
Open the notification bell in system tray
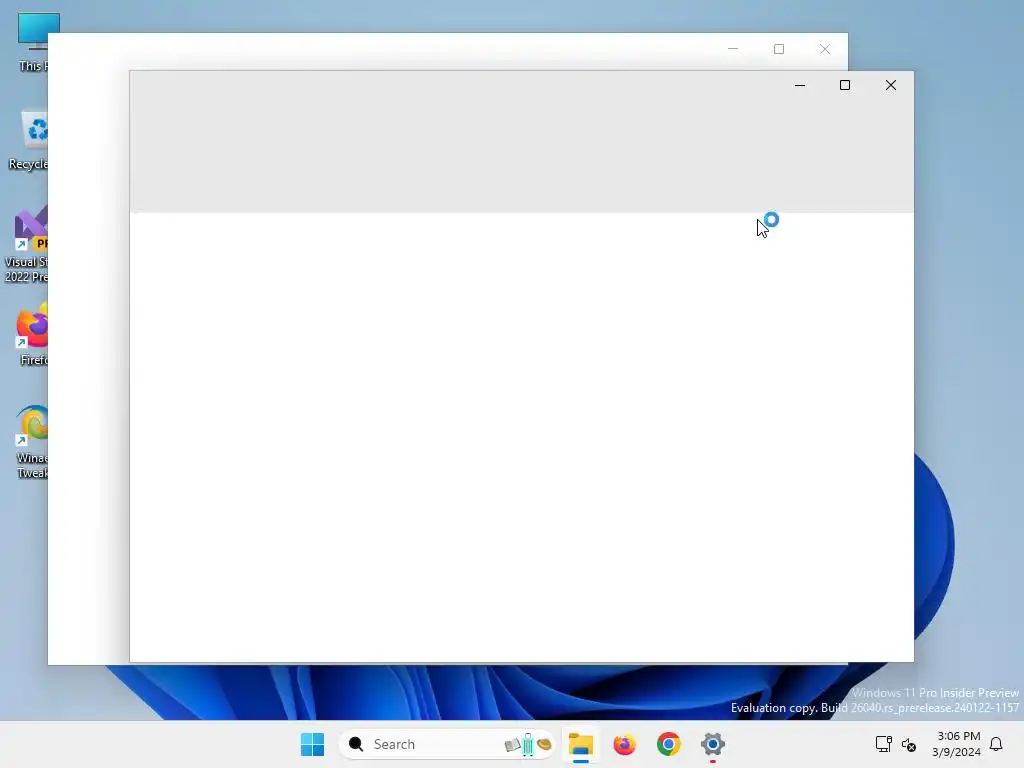[x=996, y=744]
